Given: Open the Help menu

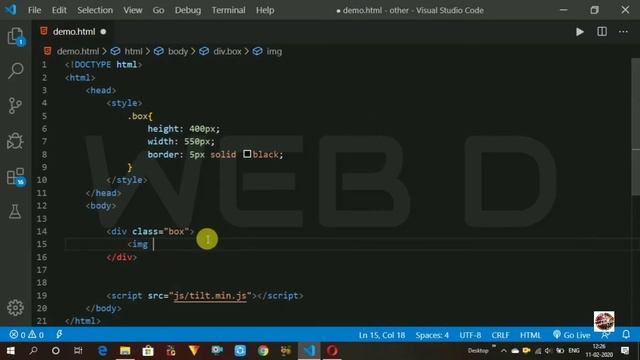Looking at the screenshot, I should pos(265,10).
